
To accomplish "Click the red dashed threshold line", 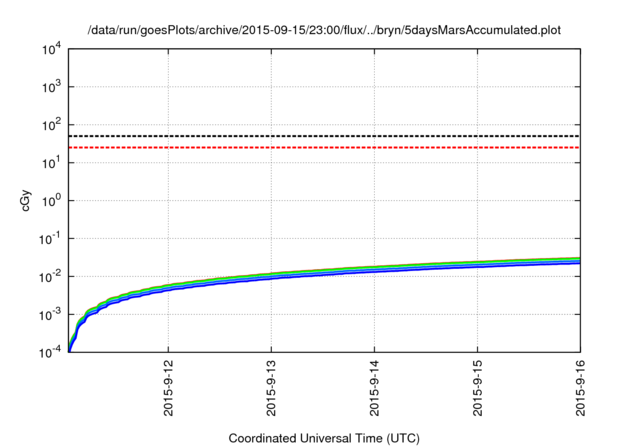I will (x=324, y=147).
